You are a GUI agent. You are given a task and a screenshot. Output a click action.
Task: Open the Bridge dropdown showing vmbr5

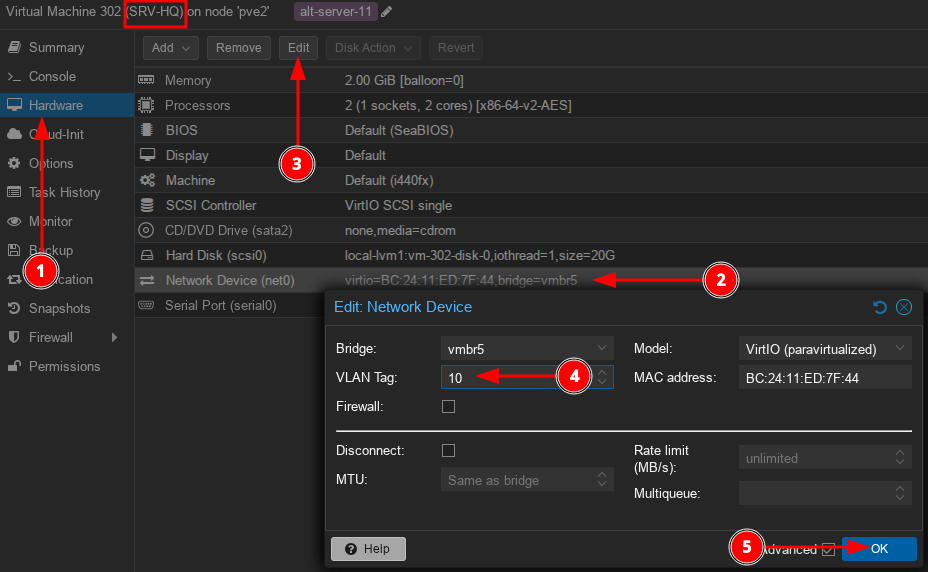(527, 349)
